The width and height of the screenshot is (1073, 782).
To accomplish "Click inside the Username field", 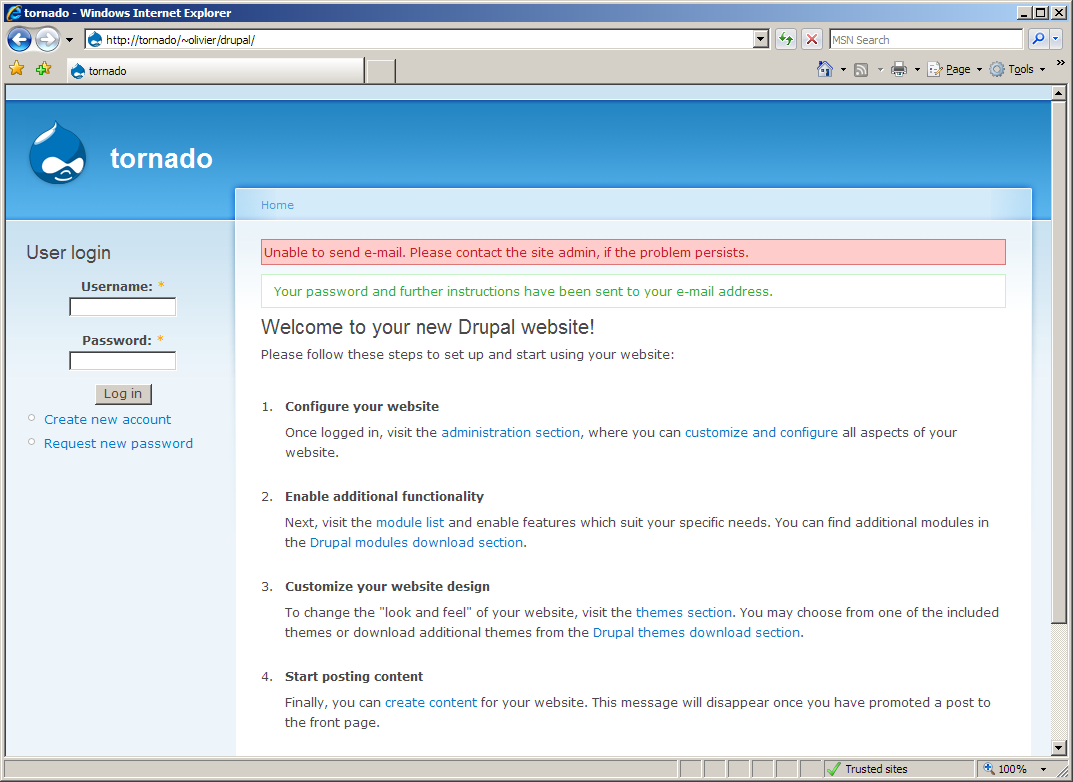I will coord(122,307).
